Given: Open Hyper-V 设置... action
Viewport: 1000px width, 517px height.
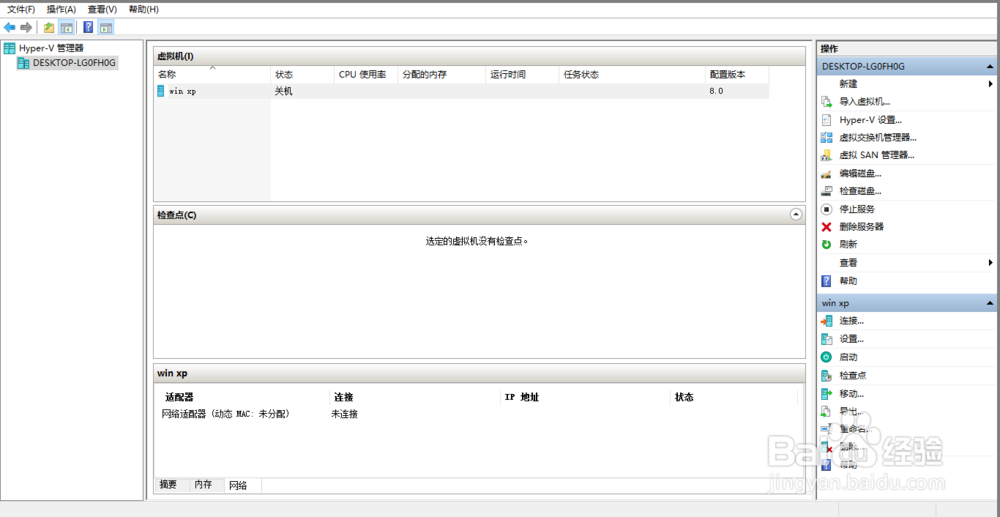Looking at the screenshot, I should (870, 120).
